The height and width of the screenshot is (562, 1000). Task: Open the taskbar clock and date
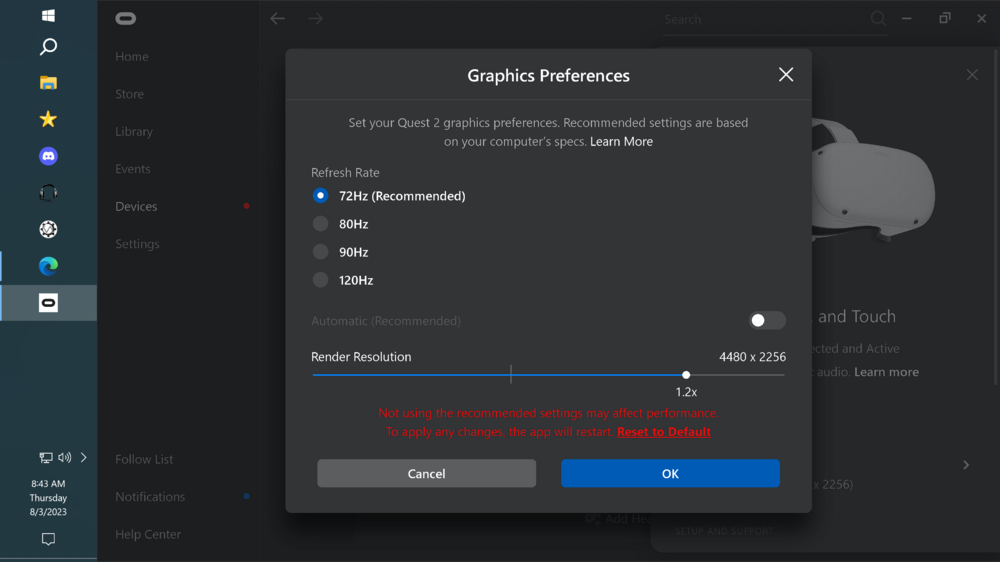[48, 498]
